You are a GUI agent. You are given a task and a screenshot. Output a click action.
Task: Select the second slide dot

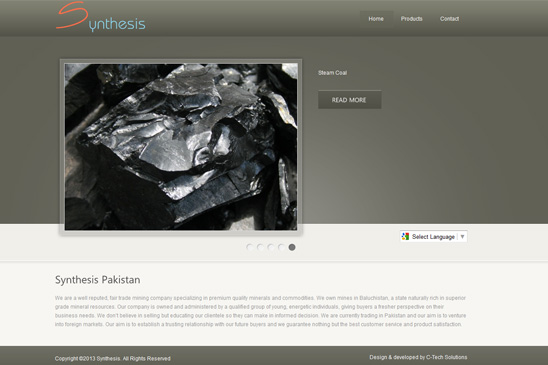[260, 247]
